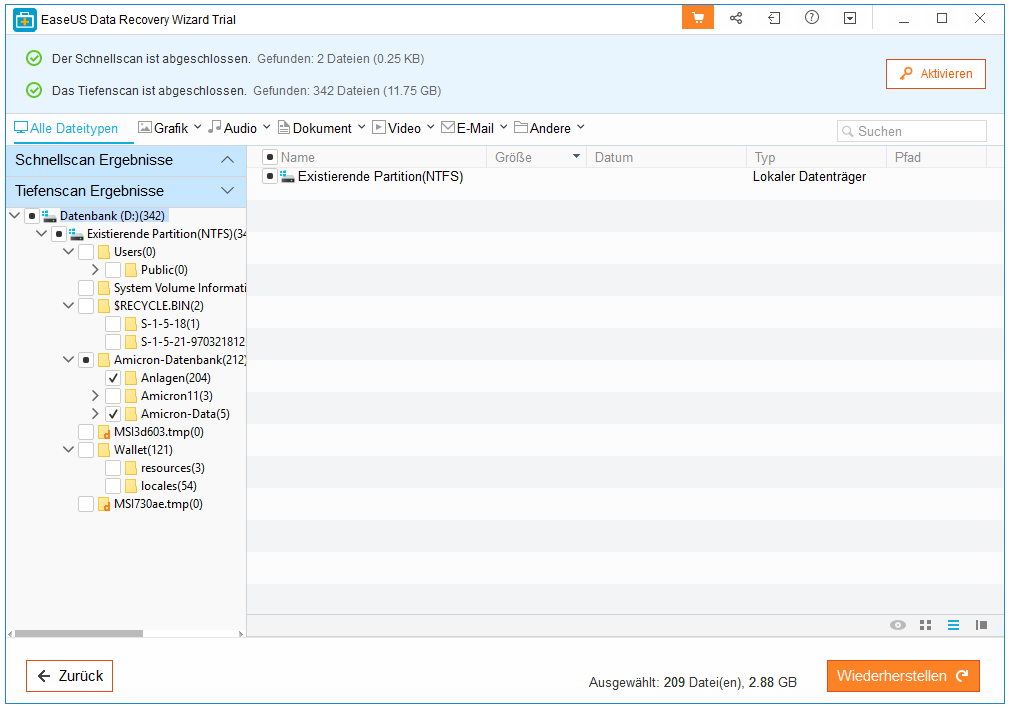Click the Datenbank (D:) drive icon
This screenshot has width=1011, height=711.
point(49,216)
